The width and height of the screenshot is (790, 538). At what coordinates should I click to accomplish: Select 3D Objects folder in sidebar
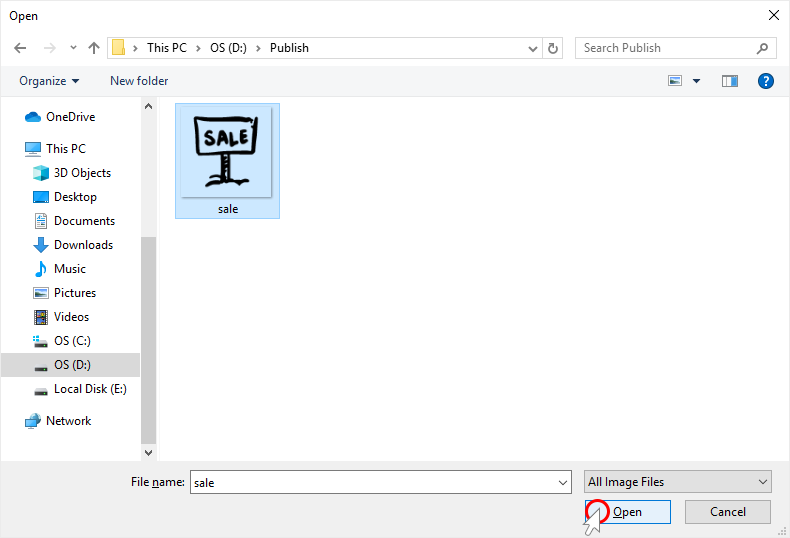tap(82, 173)
